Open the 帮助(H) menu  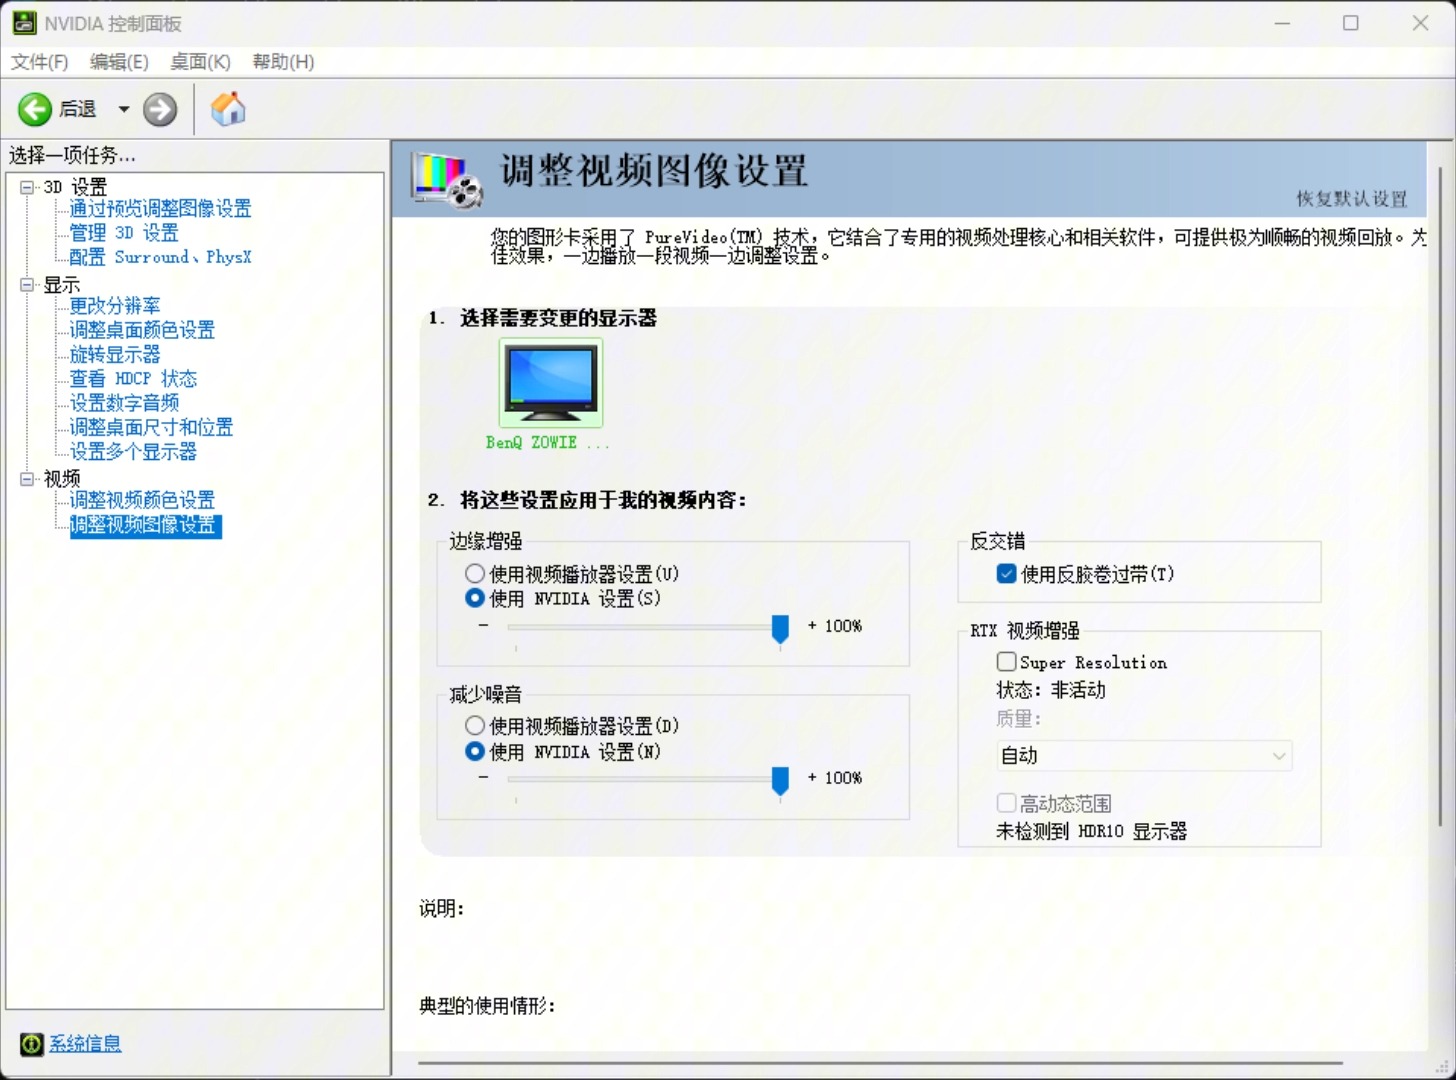tap(283, 62)
